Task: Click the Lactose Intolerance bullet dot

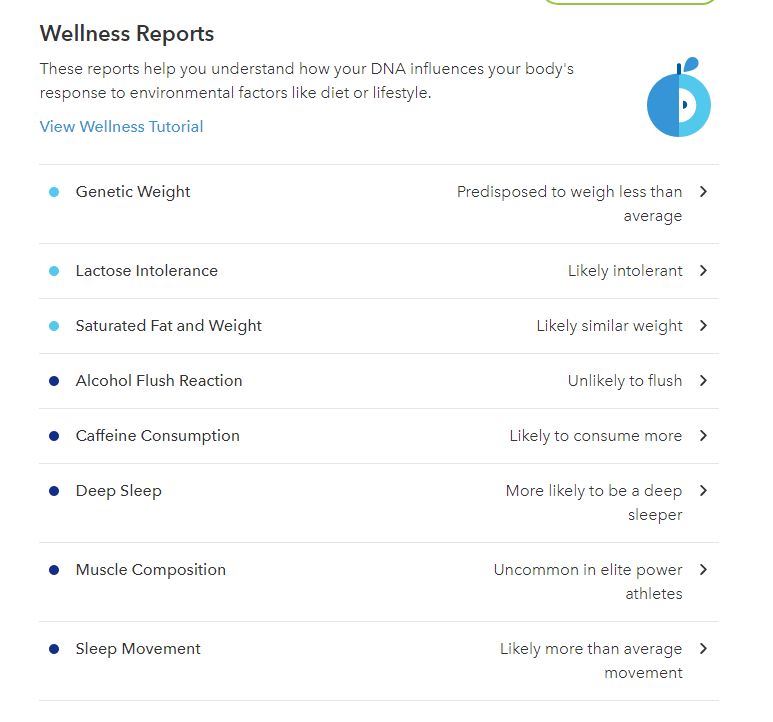Action: pos(54,271)
